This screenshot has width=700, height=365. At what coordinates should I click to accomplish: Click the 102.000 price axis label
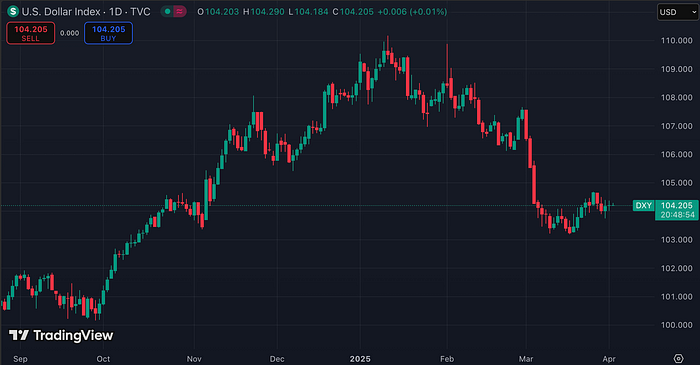click(677, 268)
